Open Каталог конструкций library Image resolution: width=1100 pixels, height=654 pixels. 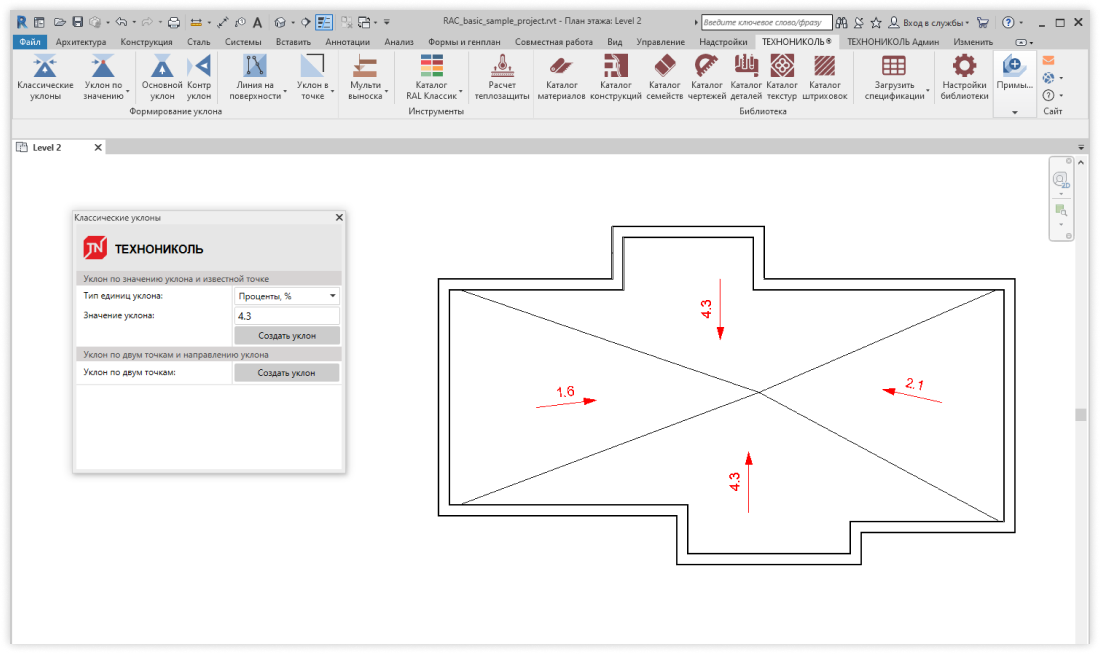point(615,77)
